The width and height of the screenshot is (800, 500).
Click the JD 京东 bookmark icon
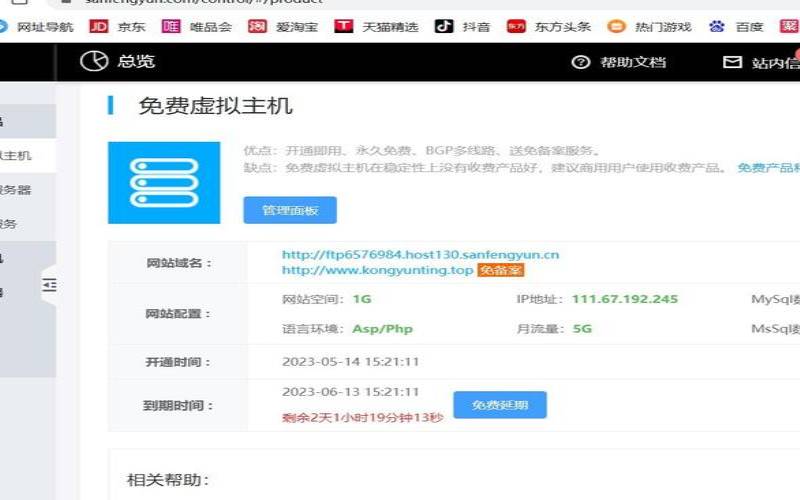[98, 26]
